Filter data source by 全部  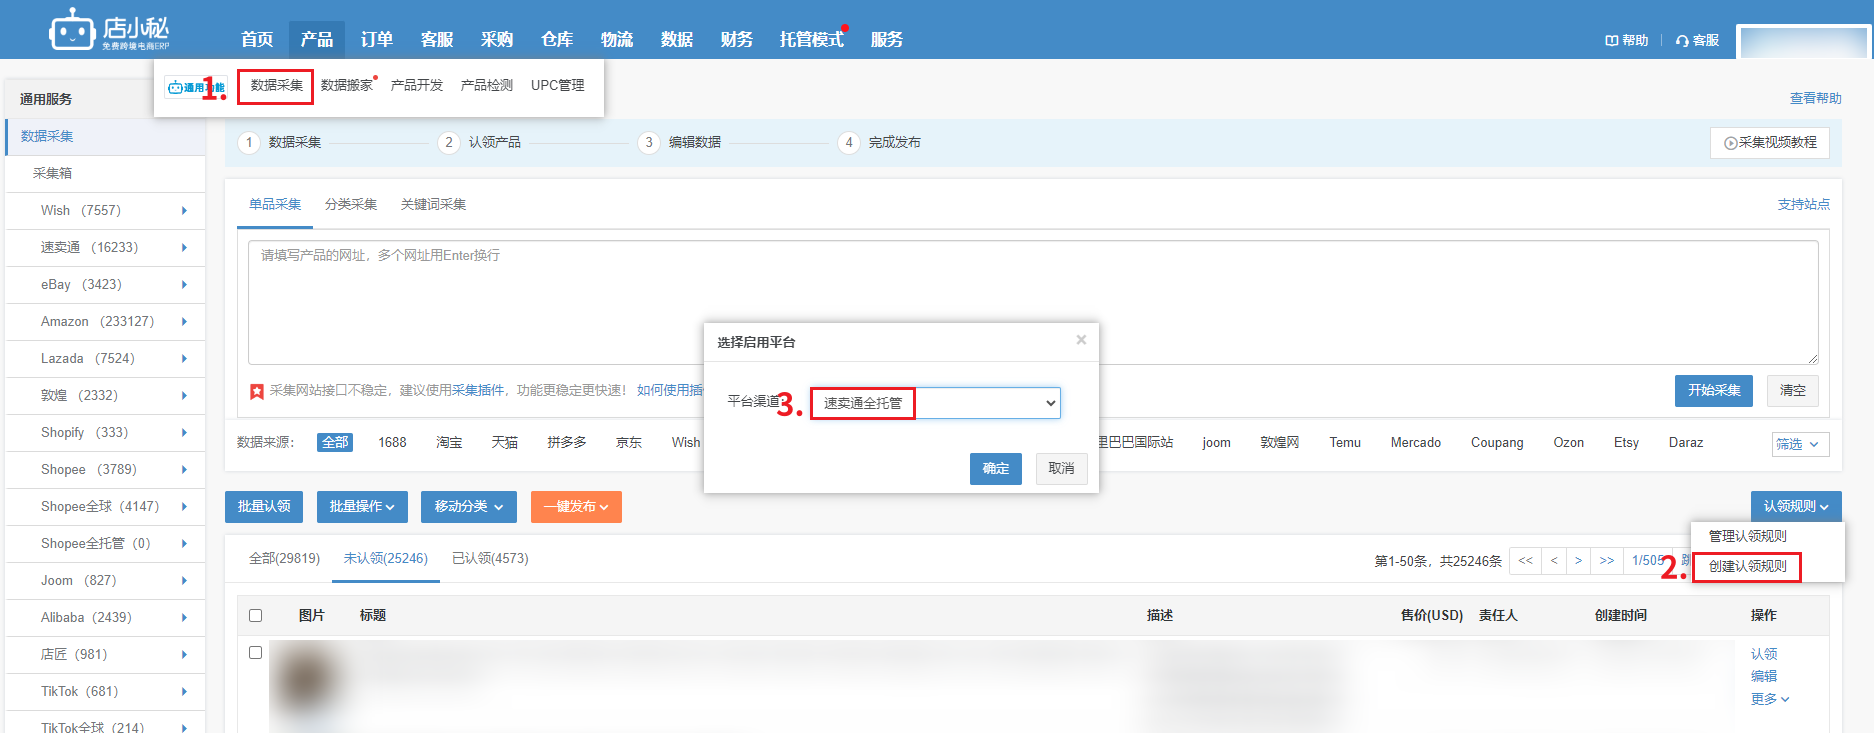tap(335, 443)
